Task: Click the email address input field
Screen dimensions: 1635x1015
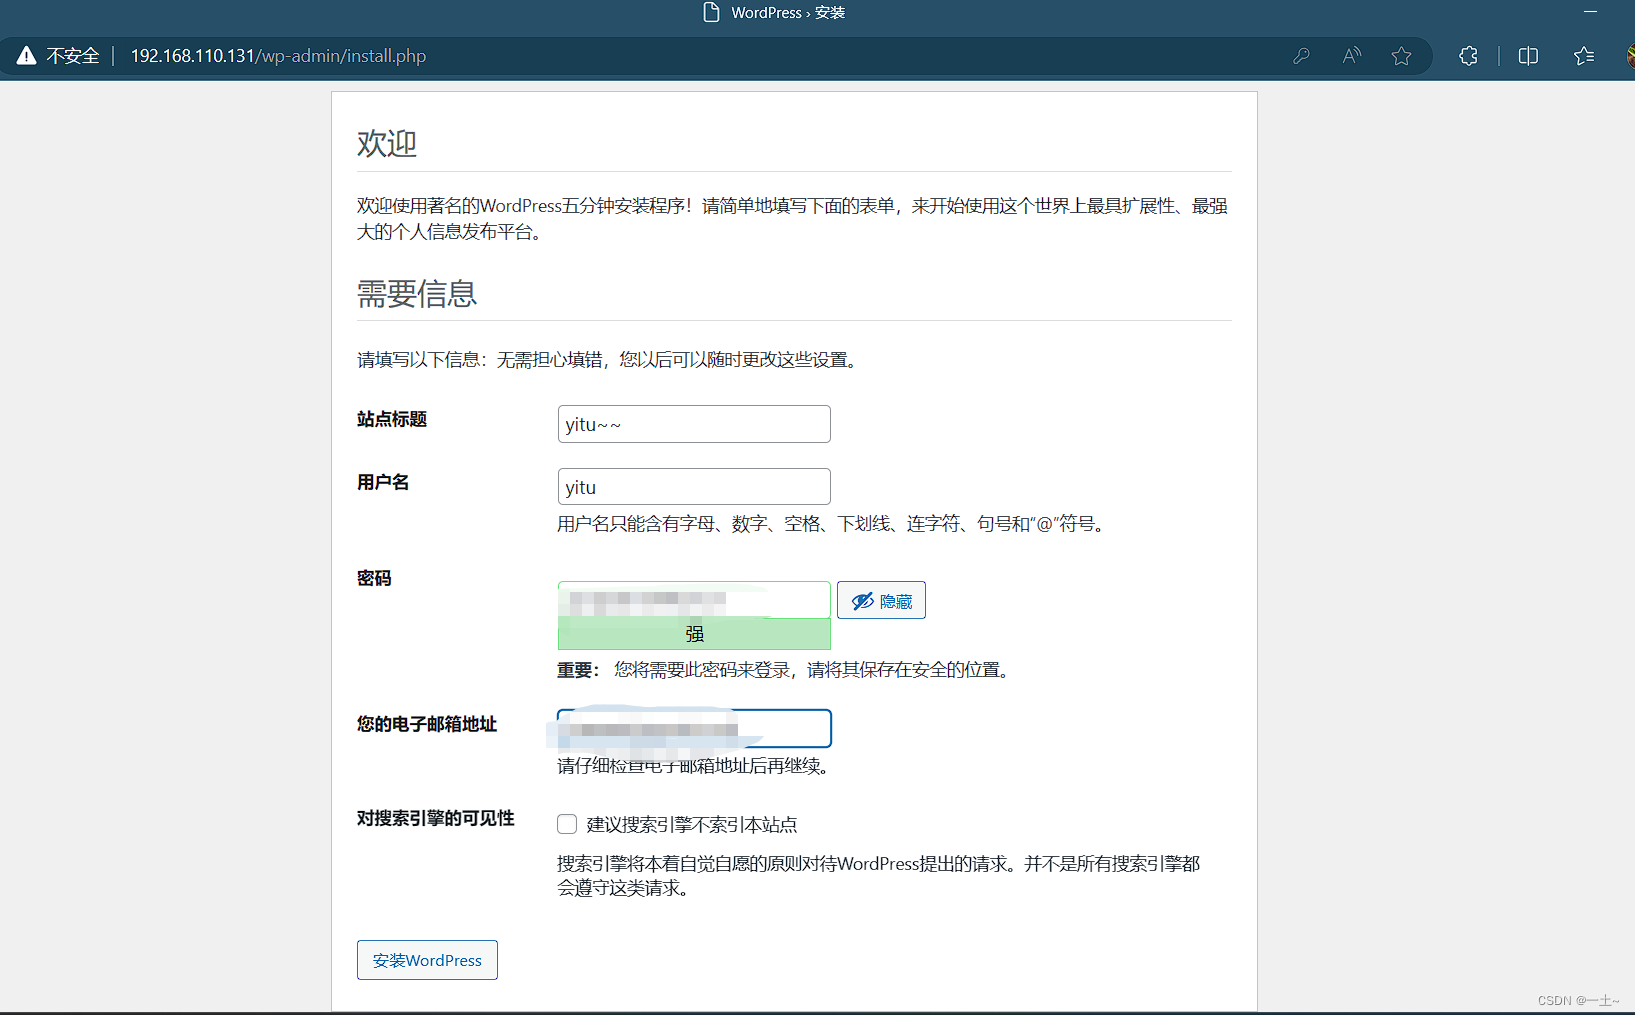Action: click(x=694, y=728)
